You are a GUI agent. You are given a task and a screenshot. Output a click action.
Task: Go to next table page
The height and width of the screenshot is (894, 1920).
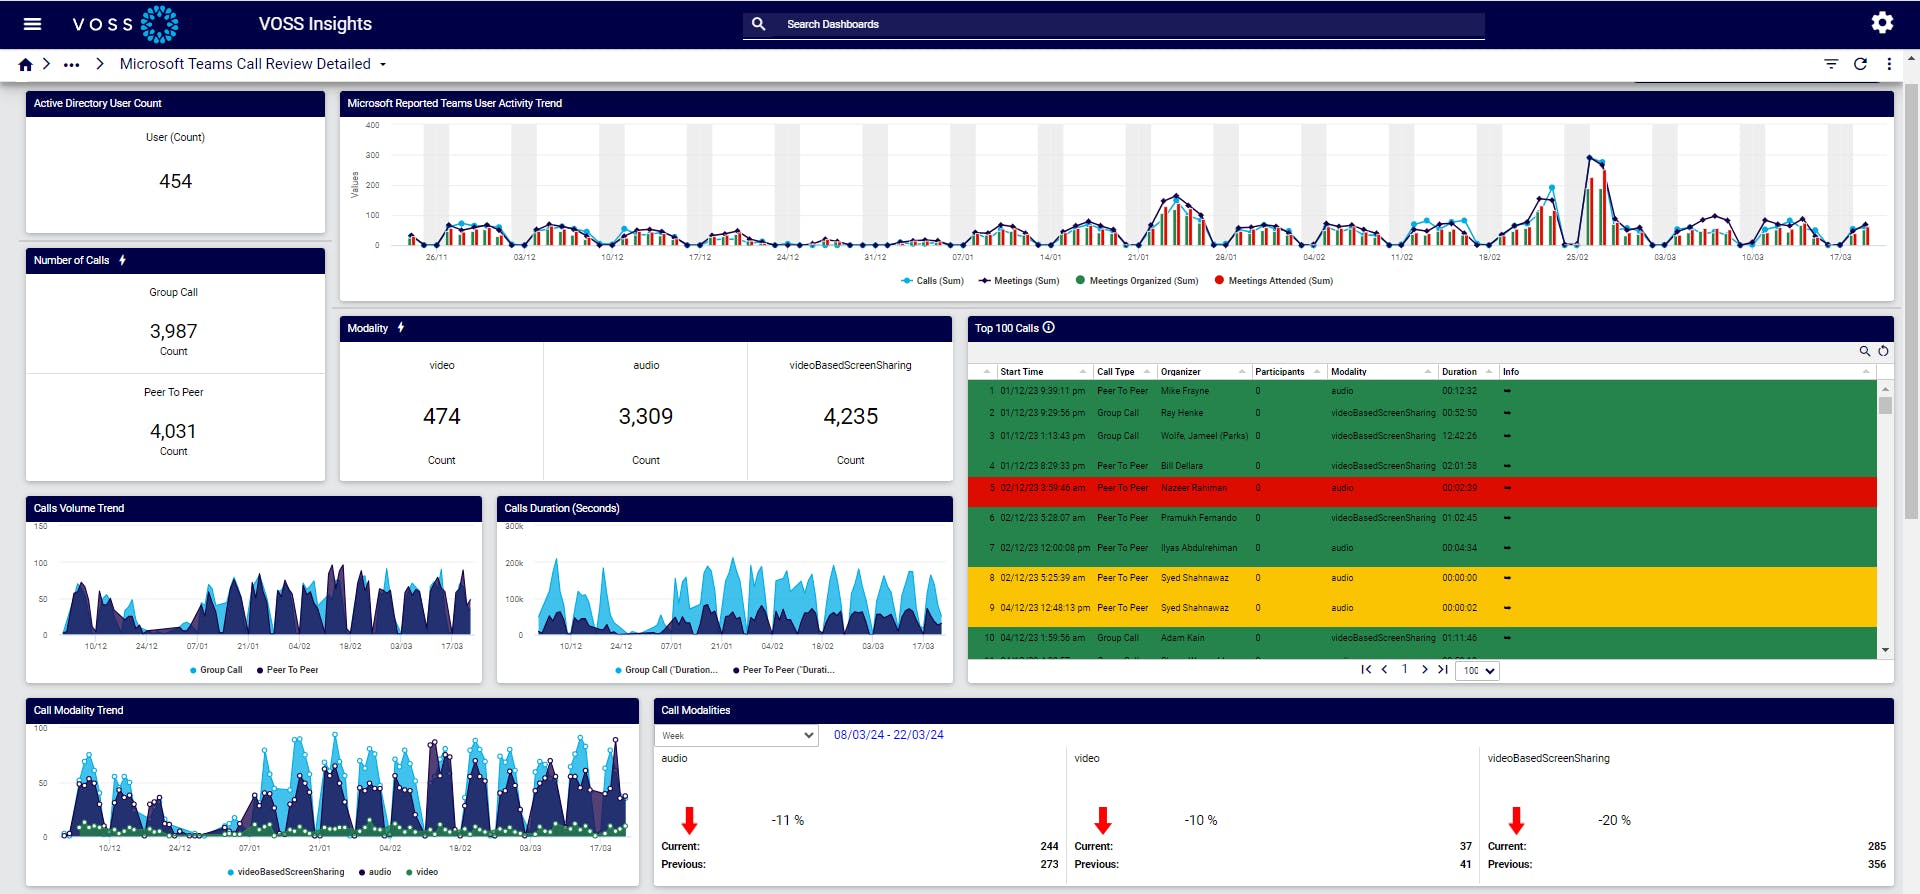click(x=1424, y=670)
